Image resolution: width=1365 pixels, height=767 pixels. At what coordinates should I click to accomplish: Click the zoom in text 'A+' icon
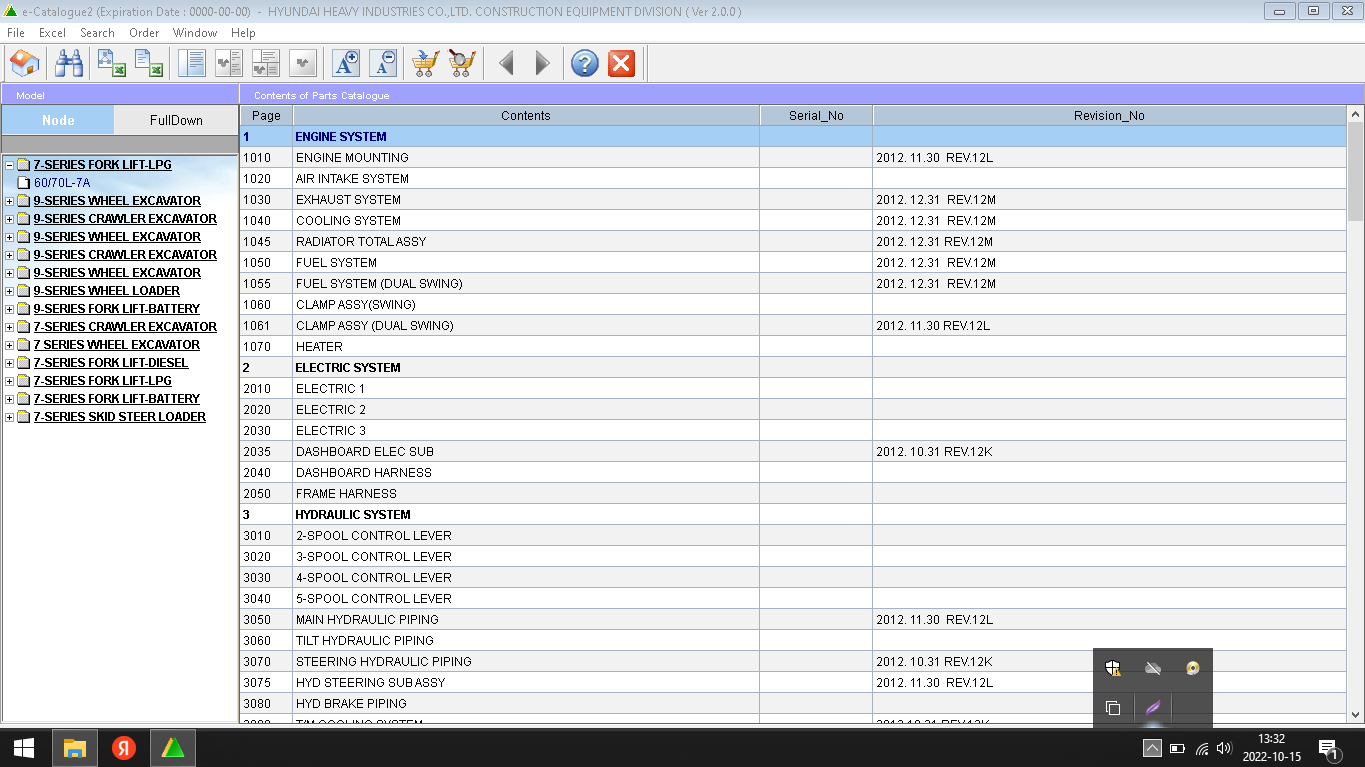coord(346,64)
